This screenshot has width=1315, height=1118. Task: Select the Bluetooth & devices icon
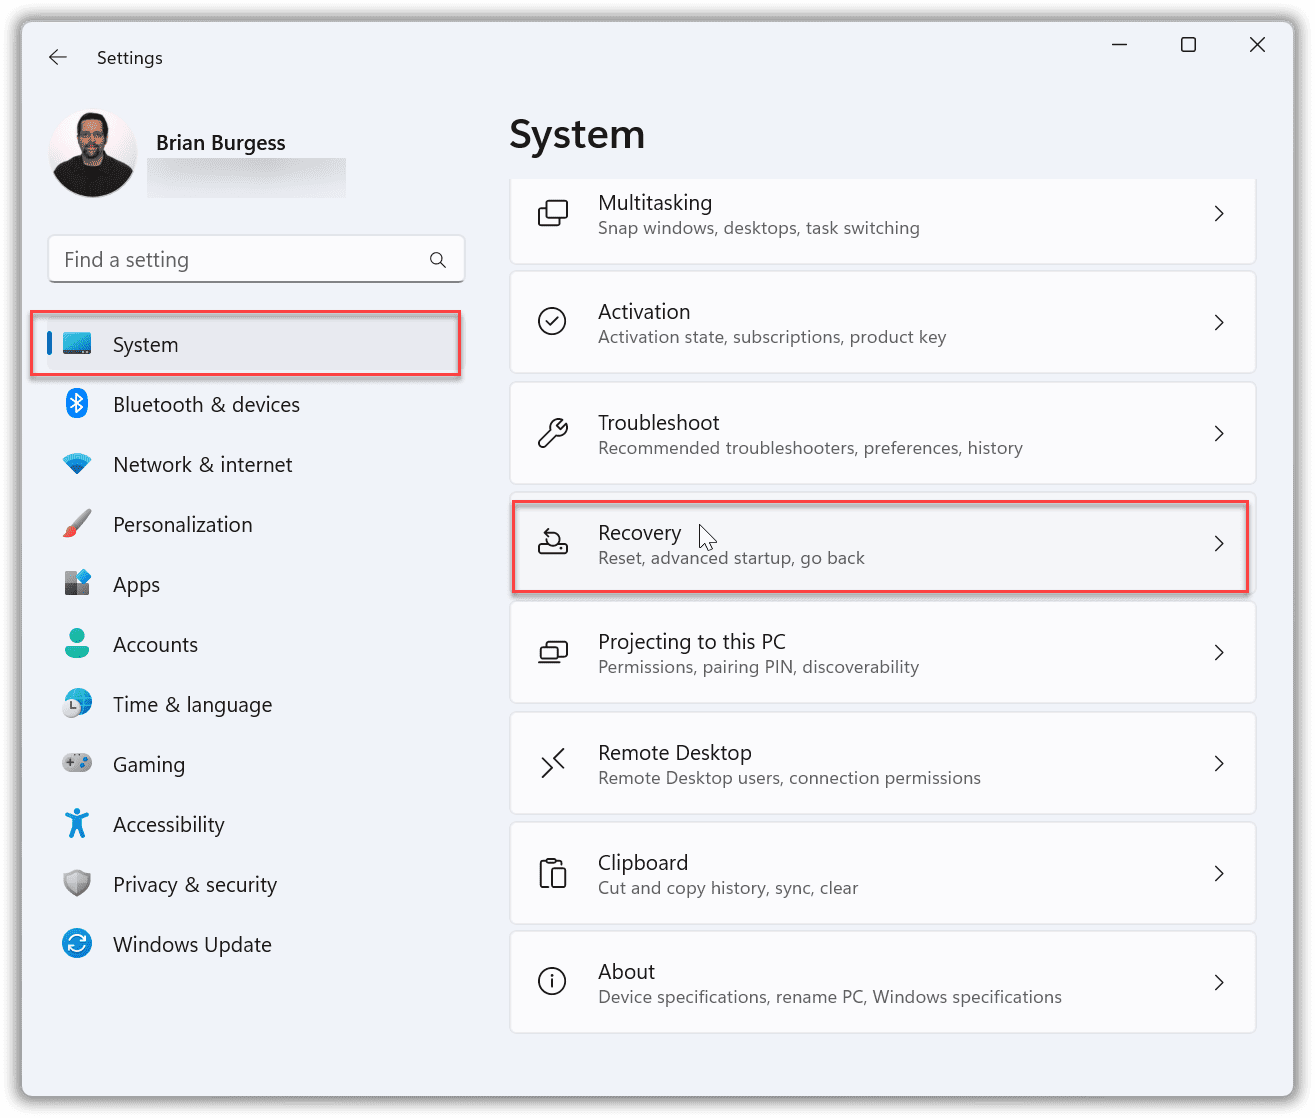pyautogui.click(x=77, y=404)
